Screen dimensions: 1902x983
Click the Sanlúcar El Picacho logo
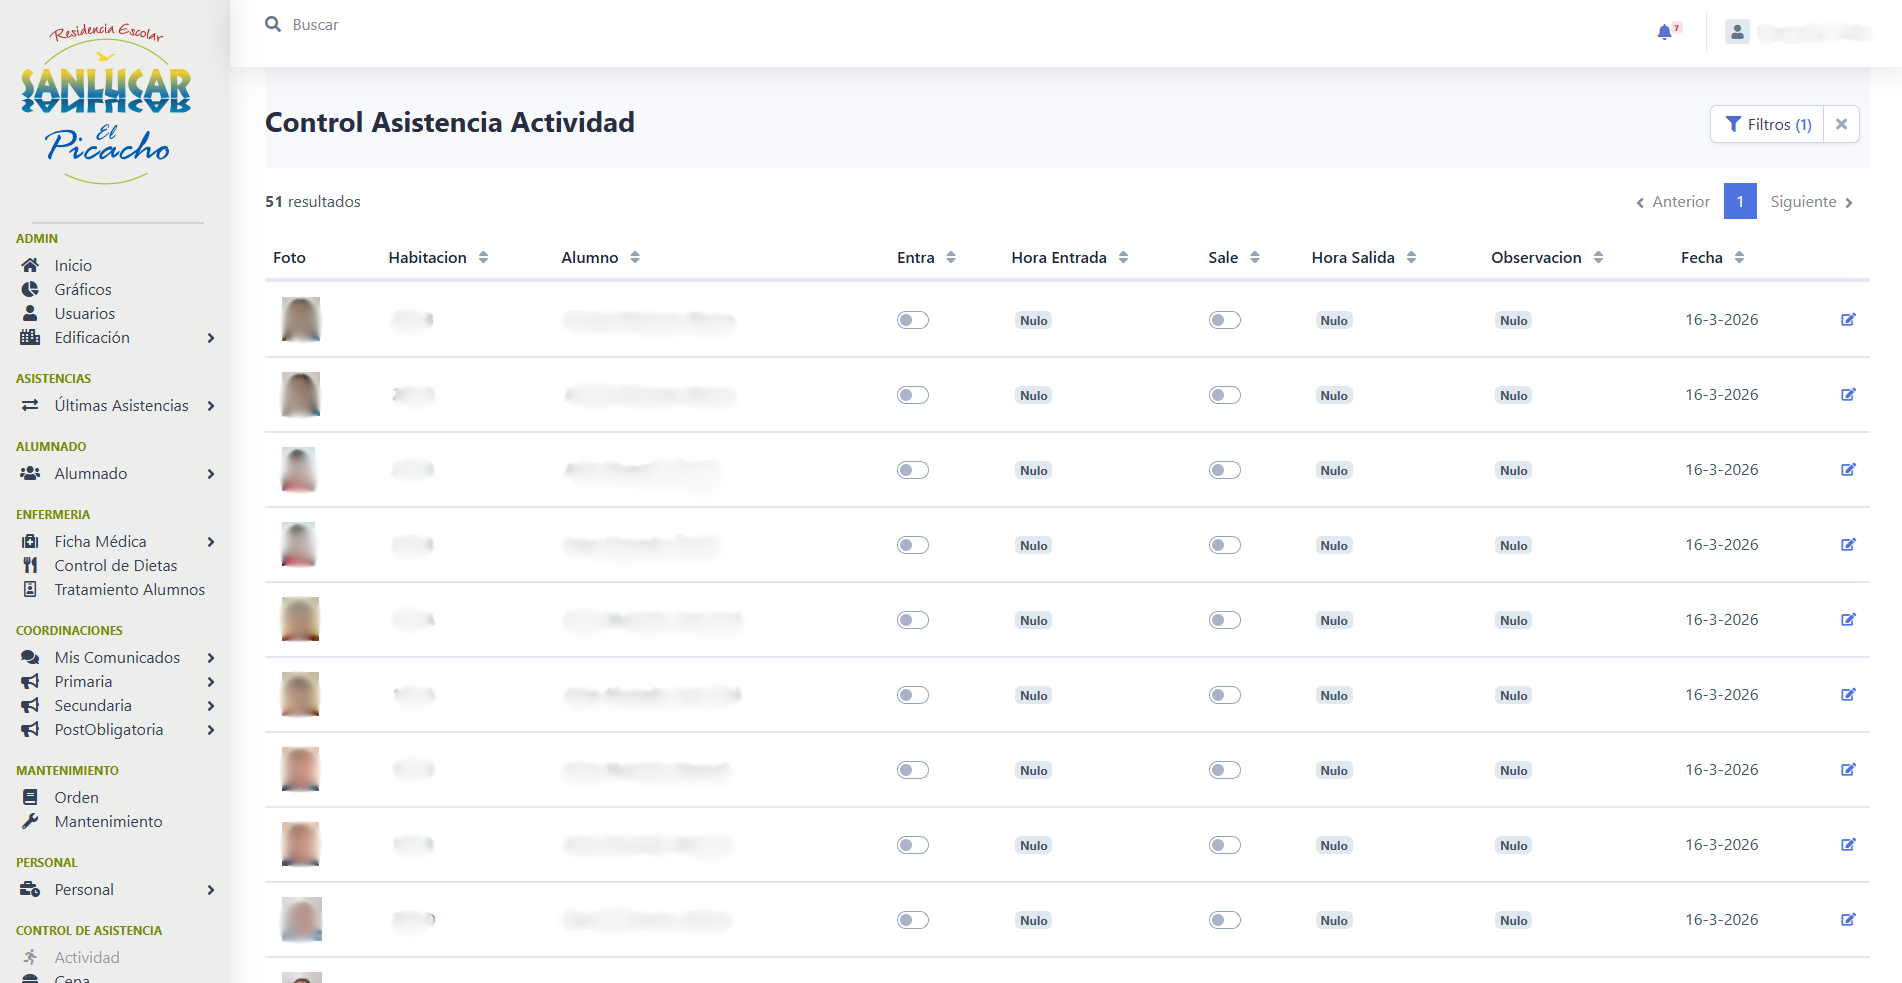108,105
